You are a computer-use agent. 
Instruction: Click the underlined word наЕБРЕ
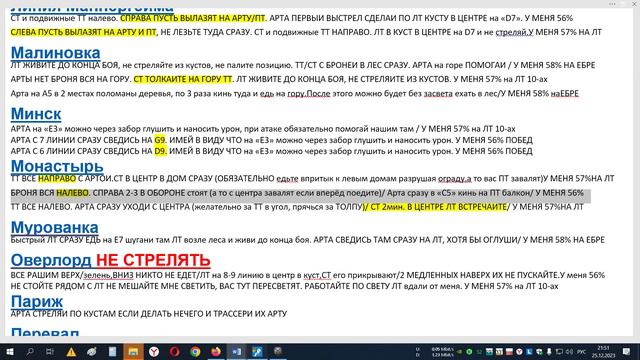tap(565, 93)
